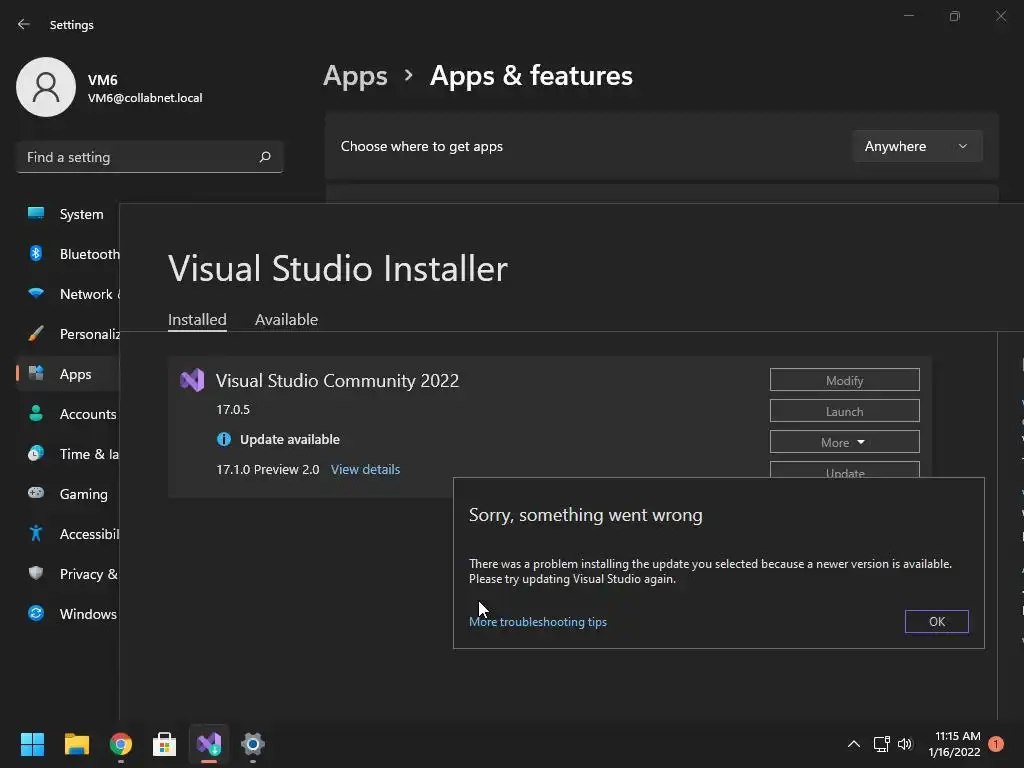1024x768 pixels.
Task: Click the Modify button
Action: point(844,380)
